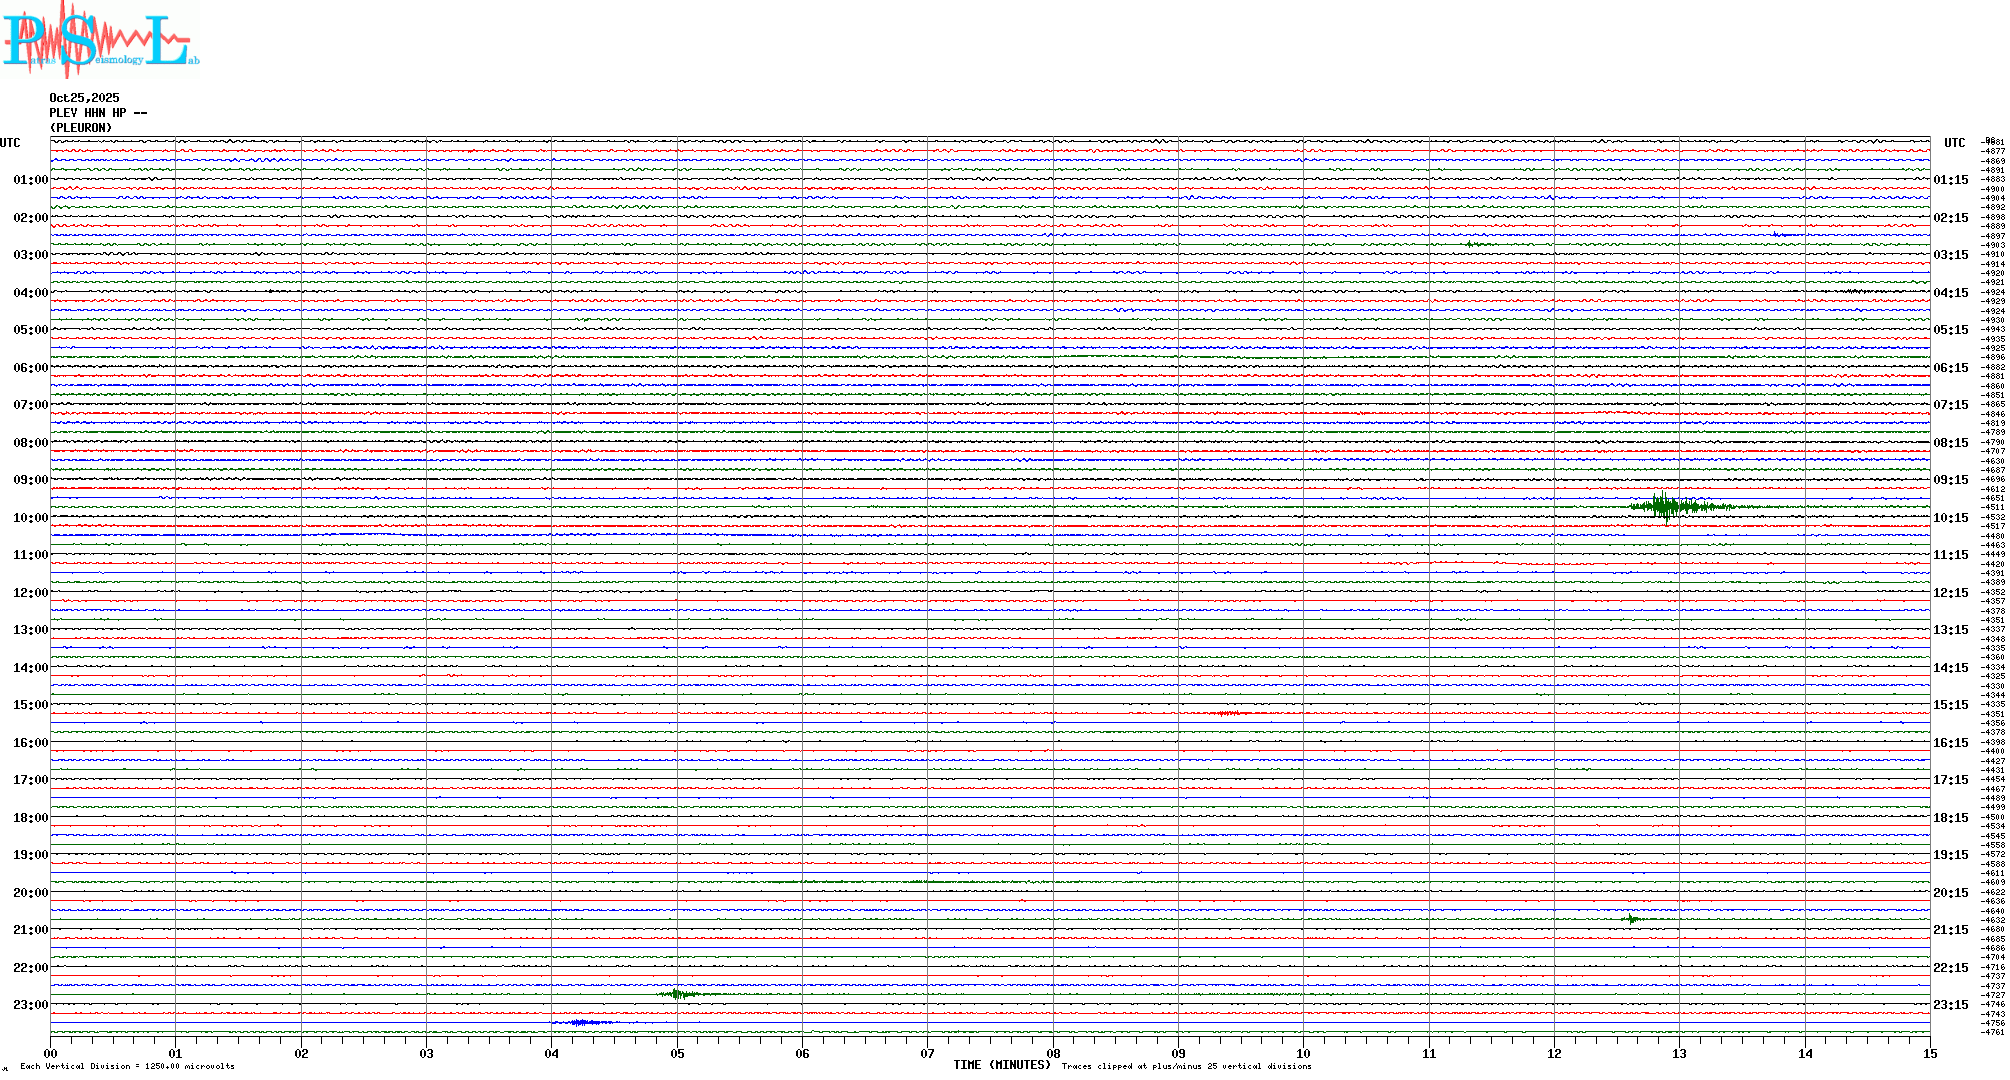Click the blue event near minute 04 bottom
2010x1080 pixels.
tap(582, 1022)
